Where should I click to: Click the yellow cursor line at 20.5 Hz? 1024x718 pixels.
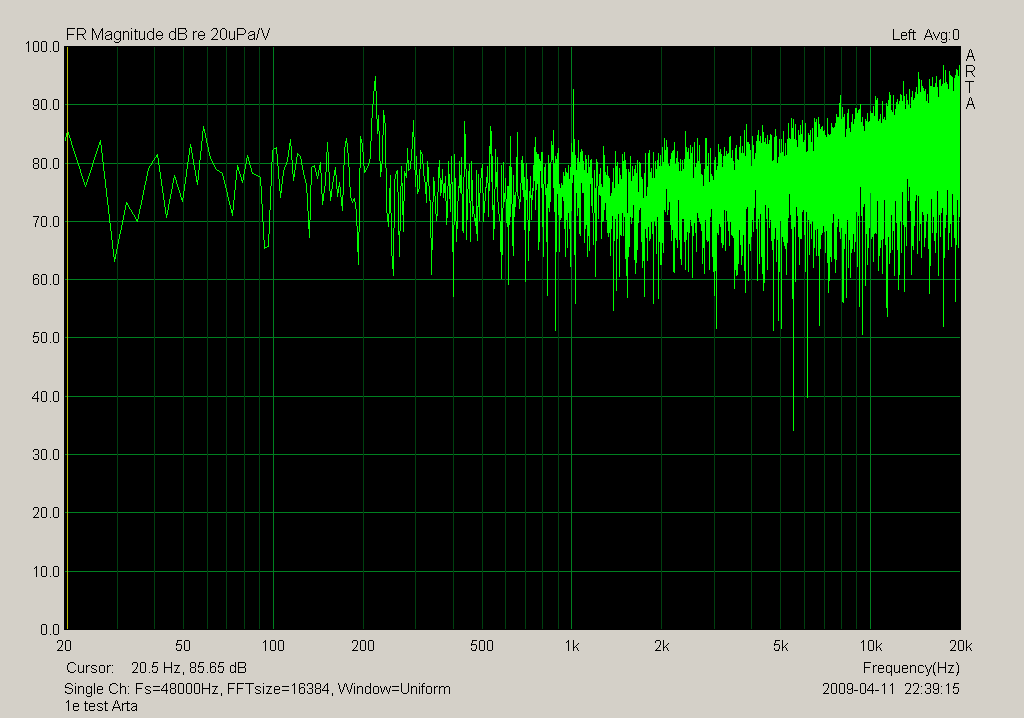67,338
